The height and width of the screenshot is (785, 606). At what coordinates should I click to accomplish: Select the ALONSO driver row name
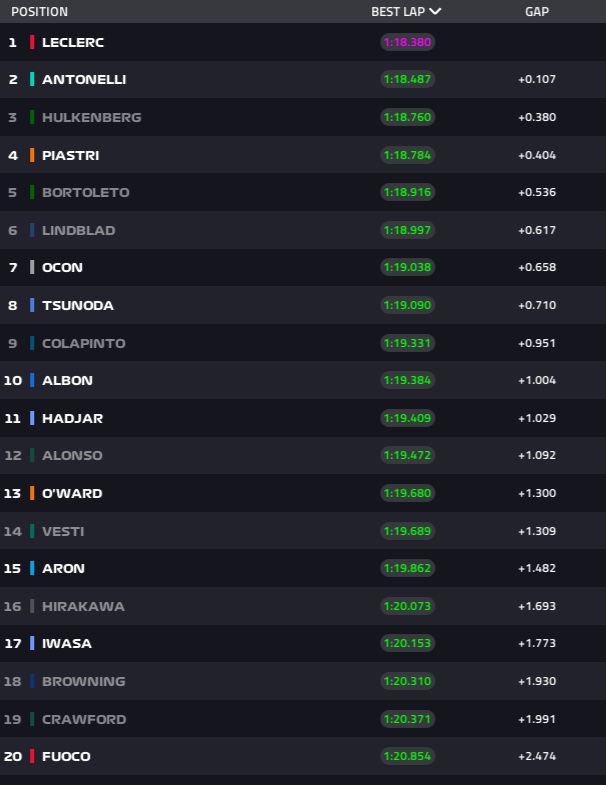(72, 455)
